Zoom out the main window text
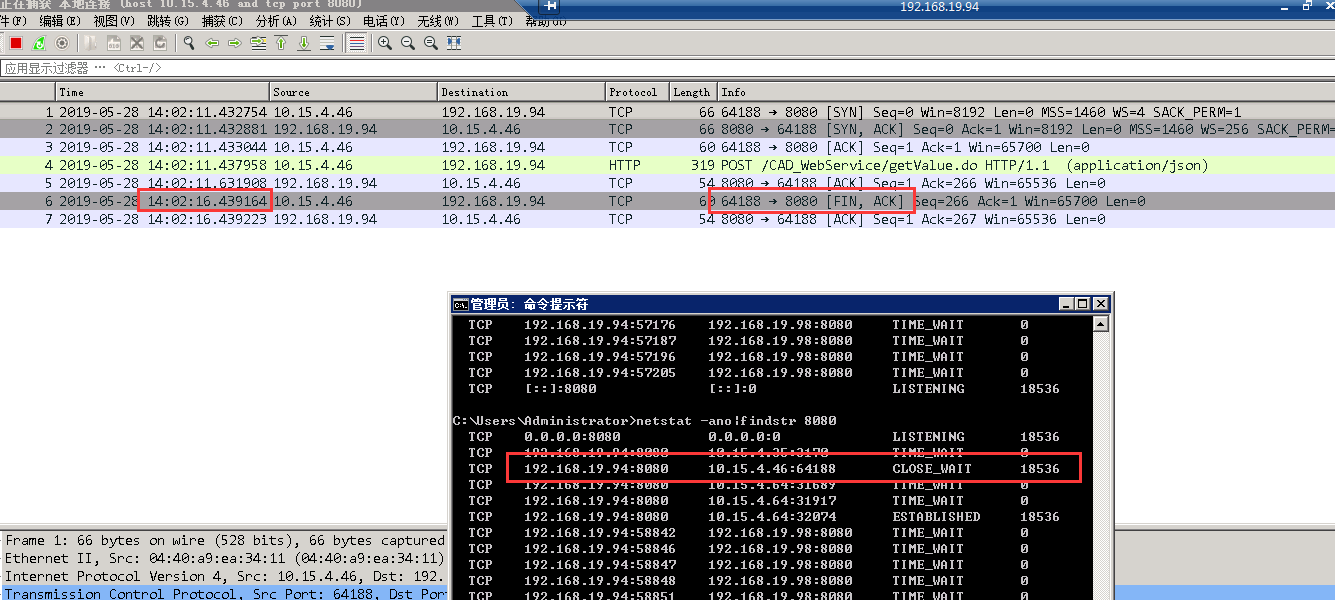 (407, 43)
